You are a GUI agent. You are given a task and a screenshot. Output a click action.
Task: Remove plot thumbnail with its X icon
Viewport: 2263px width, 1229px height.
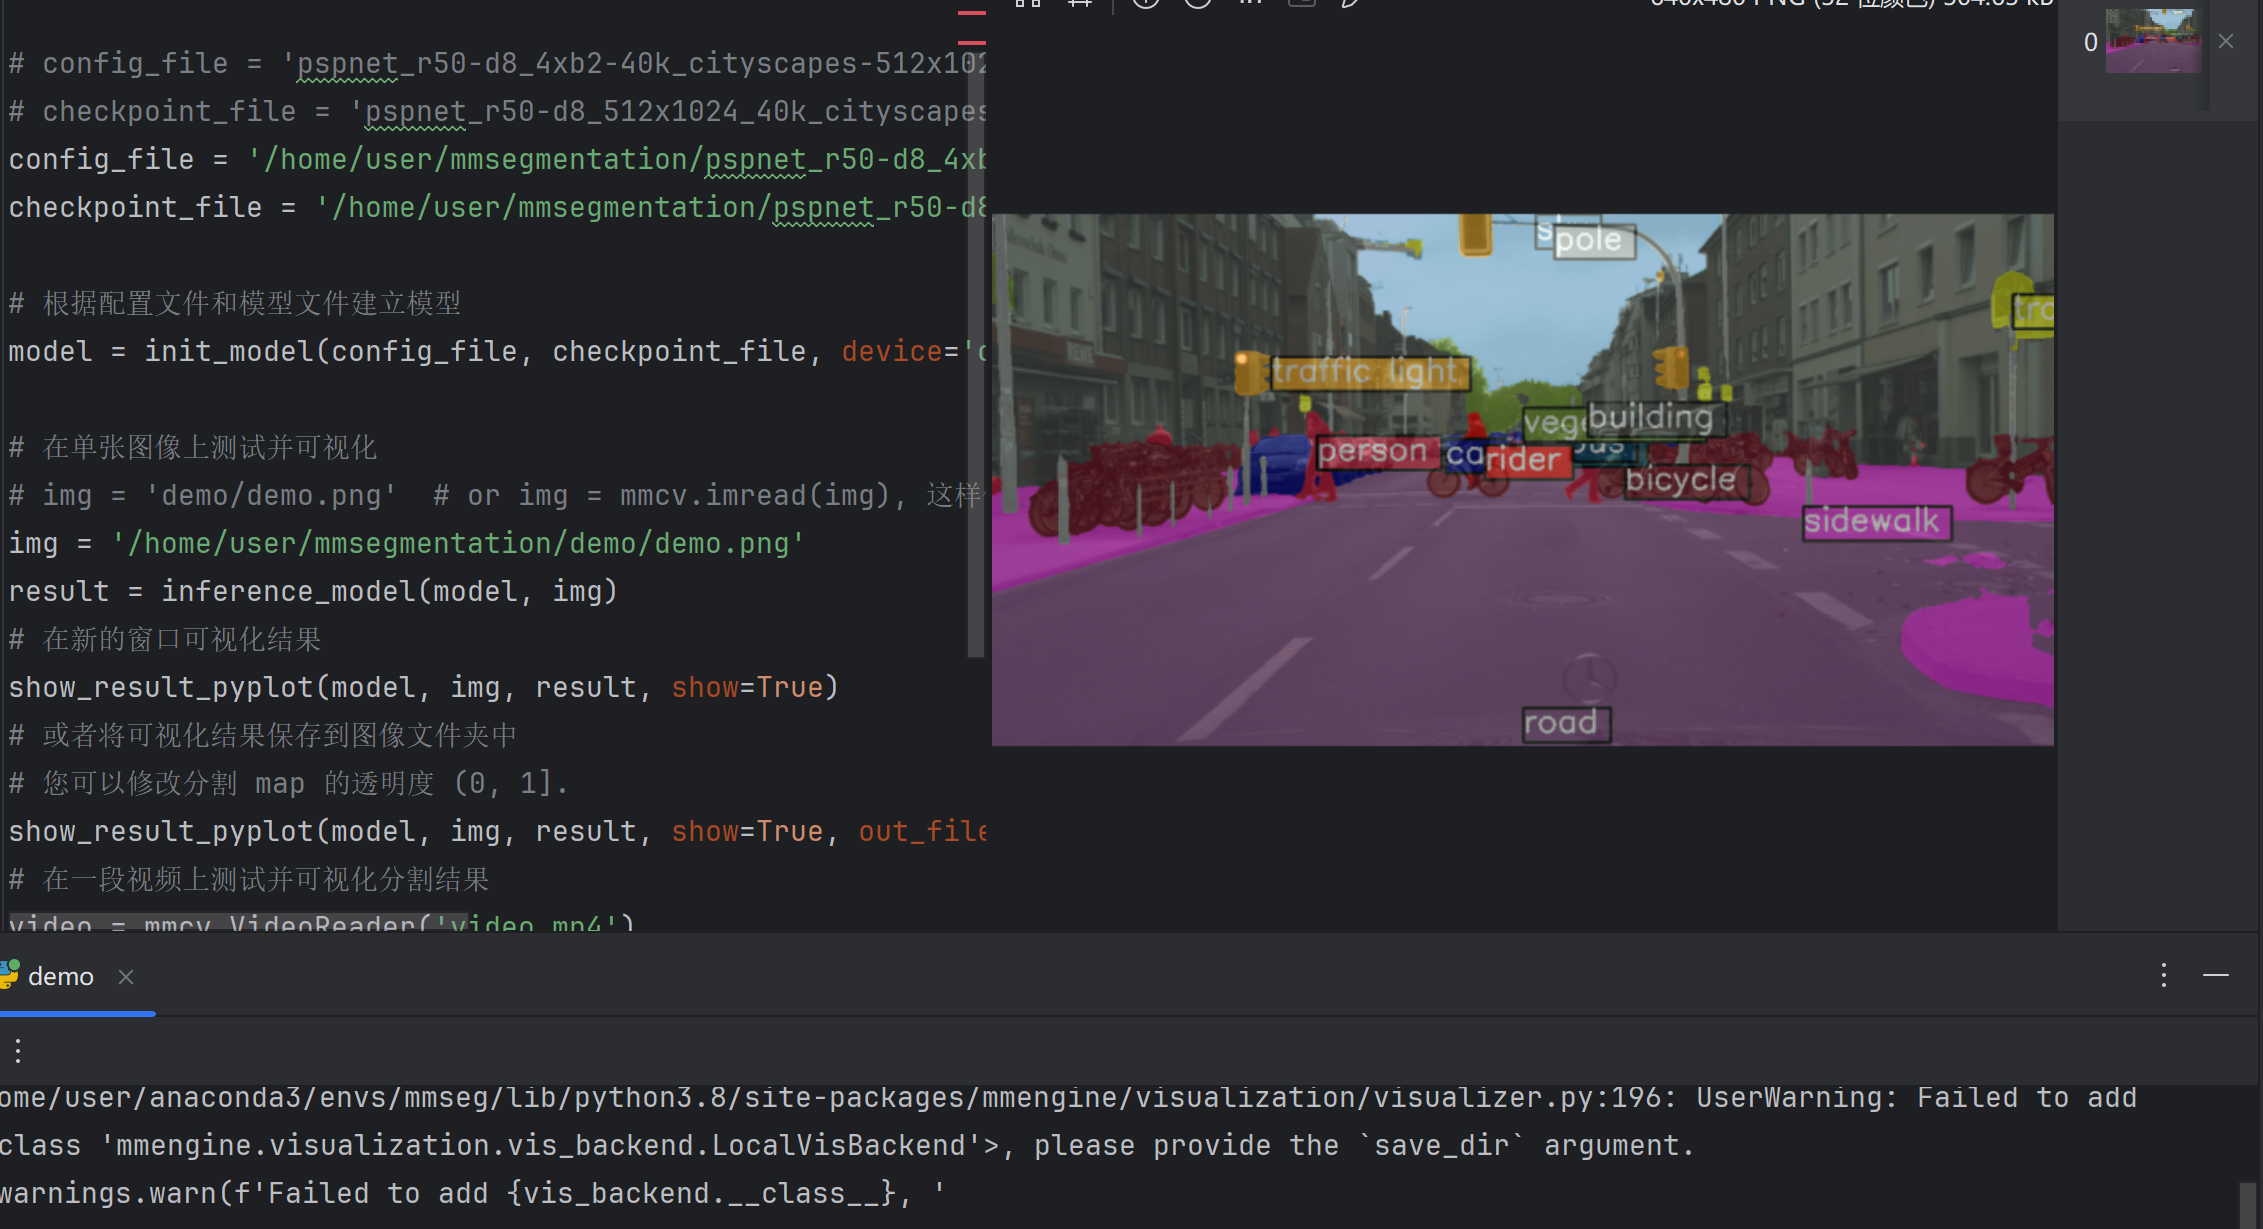point(2226,41)
